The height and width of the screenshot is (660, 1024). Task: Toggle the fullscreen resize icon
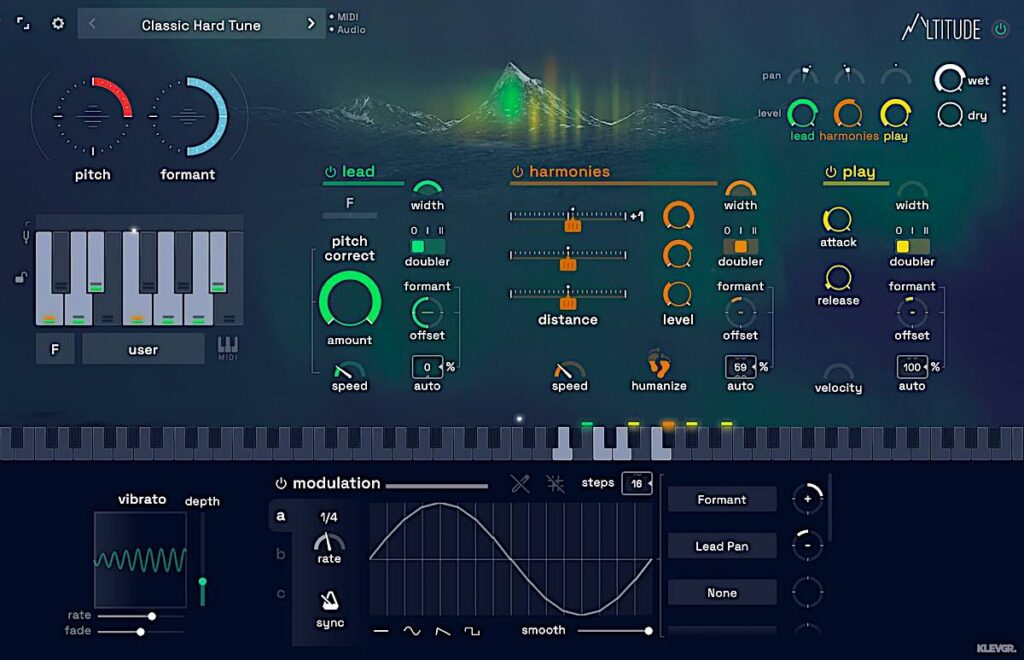click(x=23, y=24)
